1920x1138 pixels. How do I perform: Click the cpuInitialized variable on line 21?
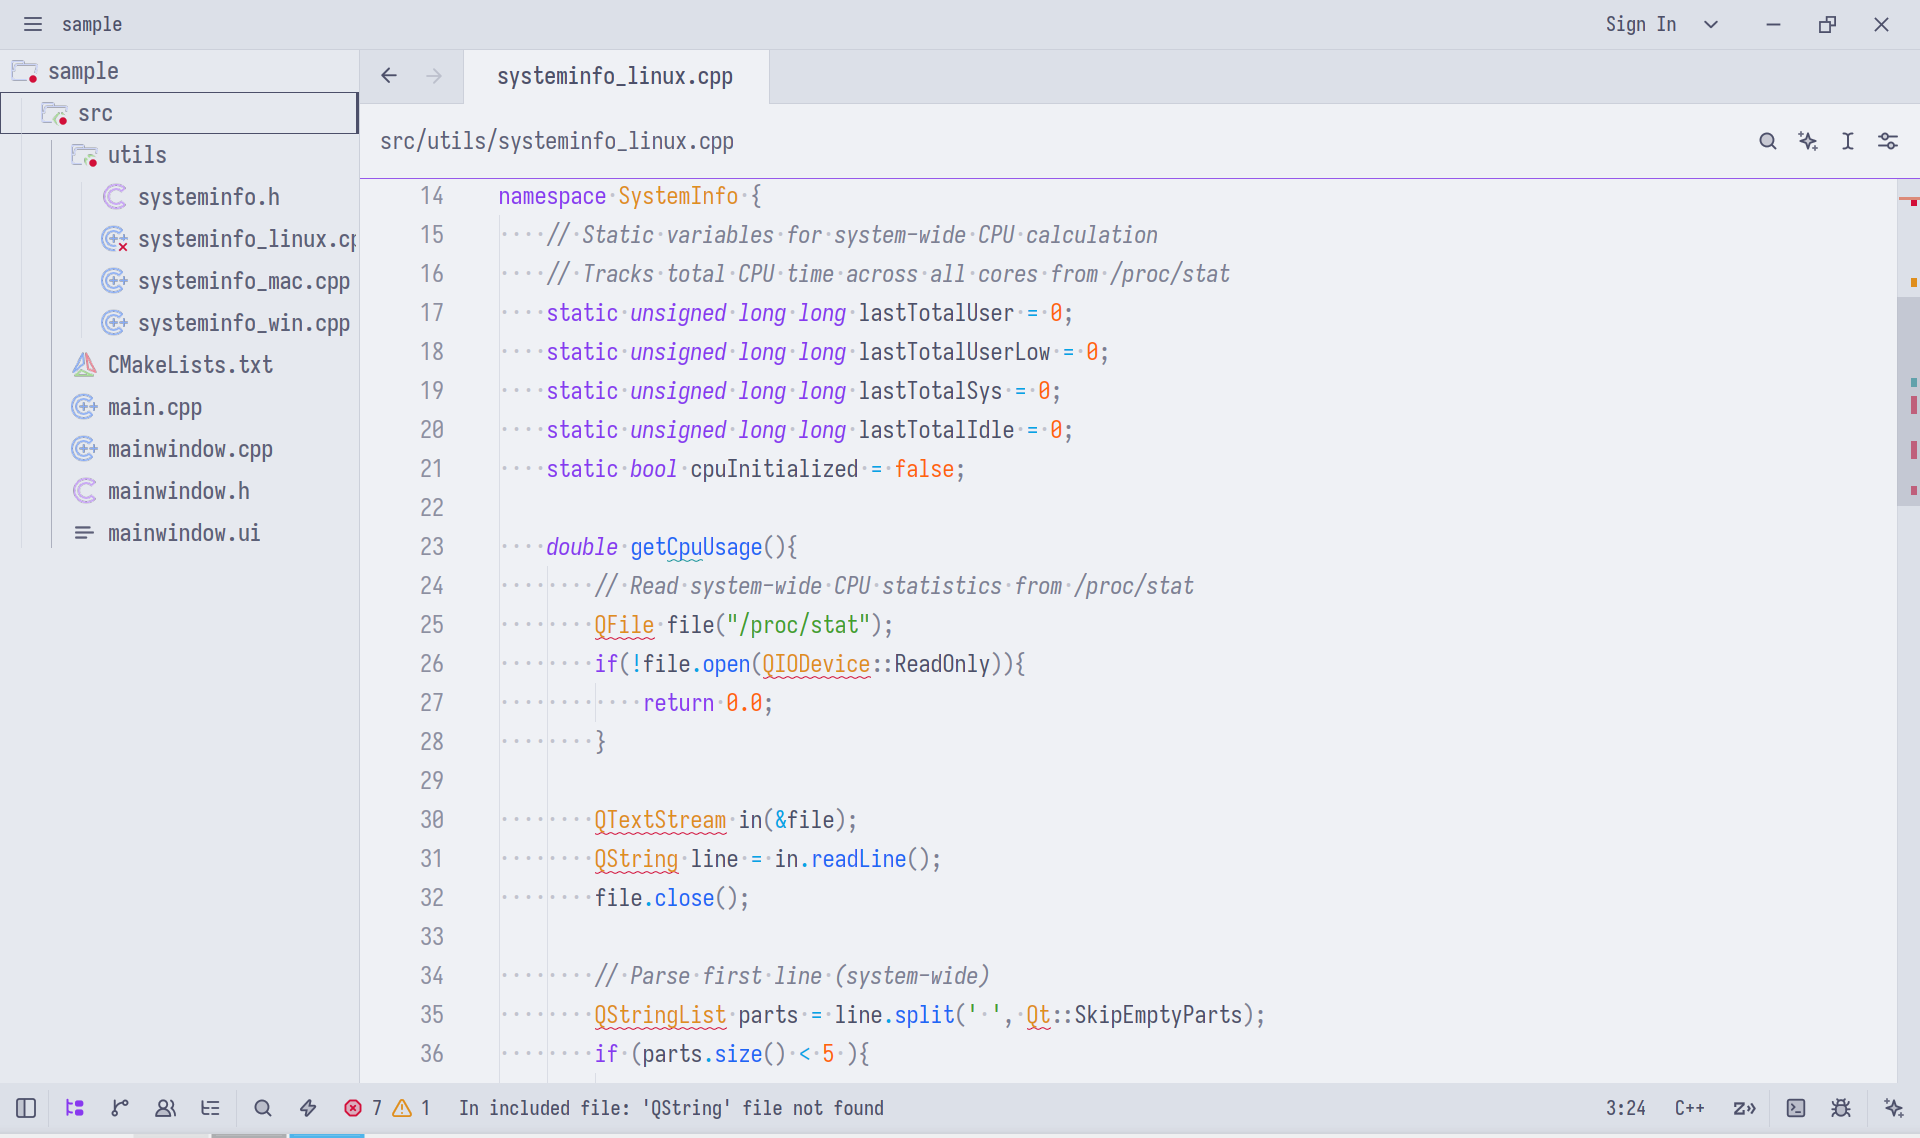click(774, 469)
